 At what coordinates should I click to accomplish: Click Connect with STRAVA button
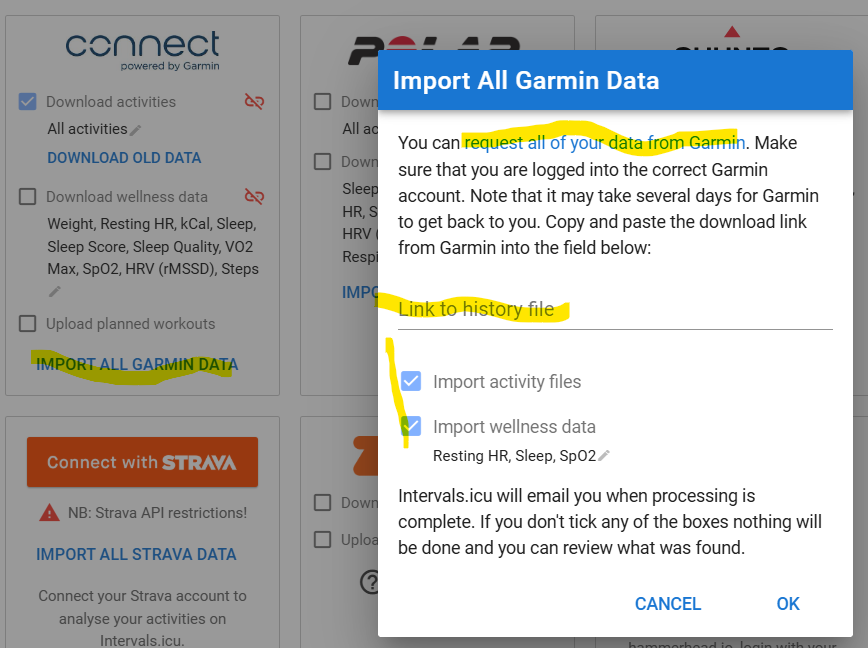142,462
